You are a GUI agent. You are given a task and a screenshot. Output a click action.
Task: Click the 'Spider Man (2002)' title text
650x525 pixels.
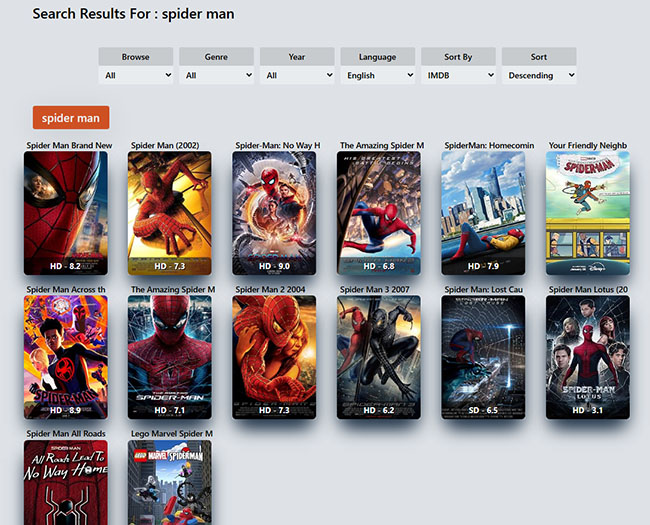[x=165, y=145]
